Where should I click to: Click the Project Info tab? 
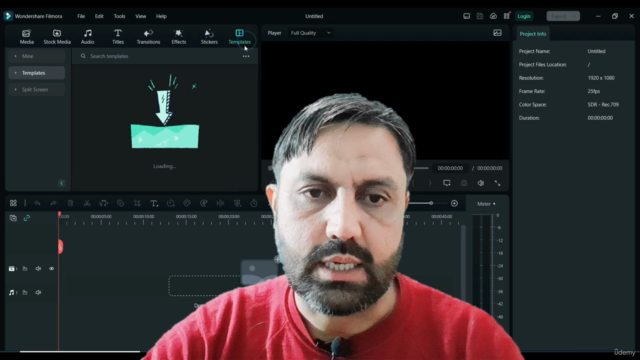(533, 34)
